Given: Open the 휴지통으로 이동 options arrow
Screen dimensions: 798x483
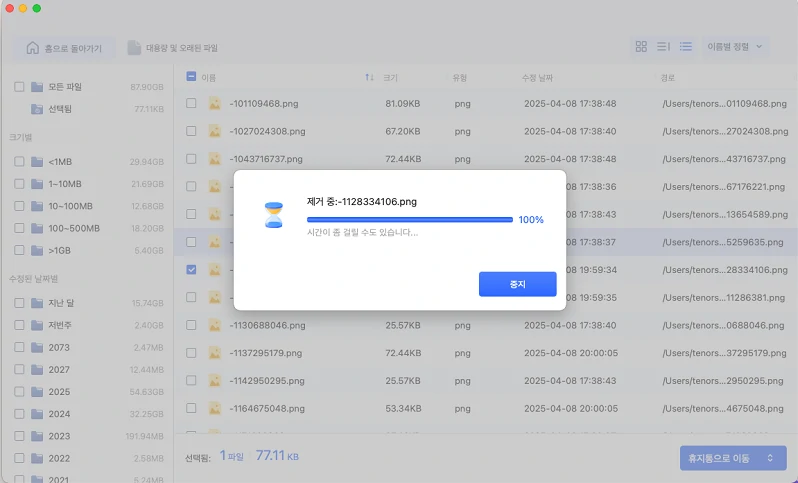Looking at the screenshot, I should click(x=770, y=458).
